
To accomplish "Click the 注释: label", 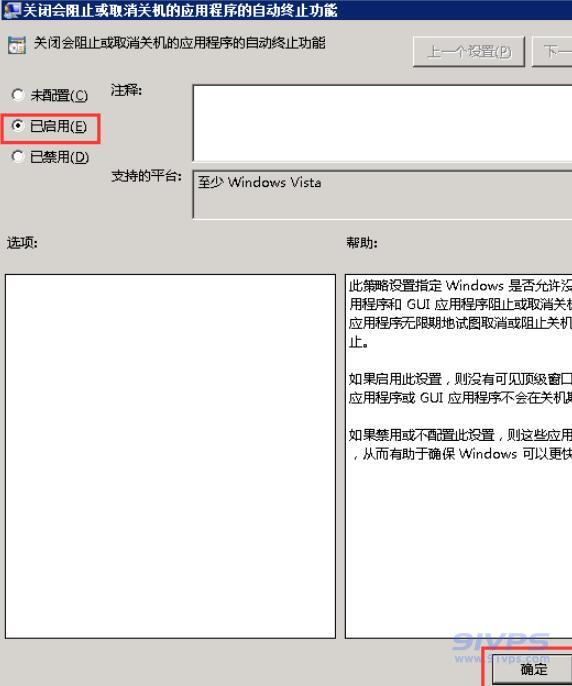I will tap(126, 91).
